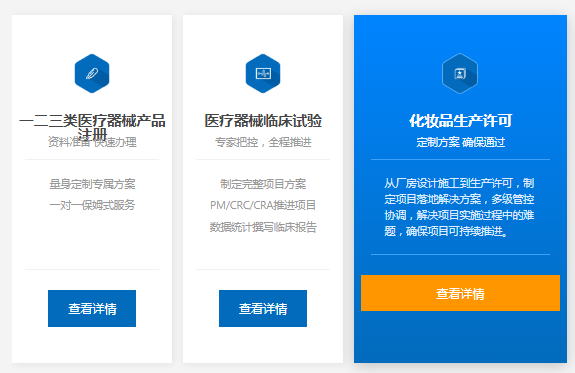
Task: Select the 一二三类医疗器械产品注册 title
Action: pyautogui.click(x=92, y=127)
